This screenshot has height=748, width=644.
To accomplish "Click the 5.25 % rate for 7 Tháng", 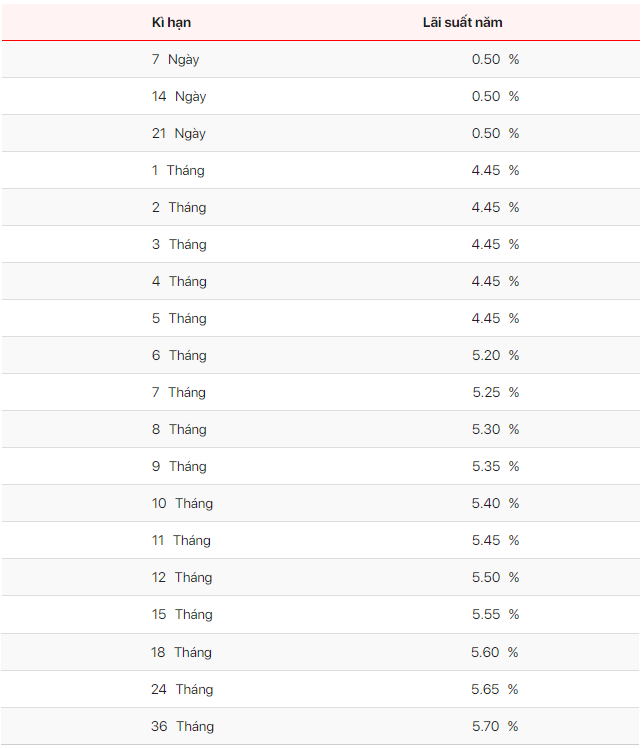I will click(x=495, y=392).
